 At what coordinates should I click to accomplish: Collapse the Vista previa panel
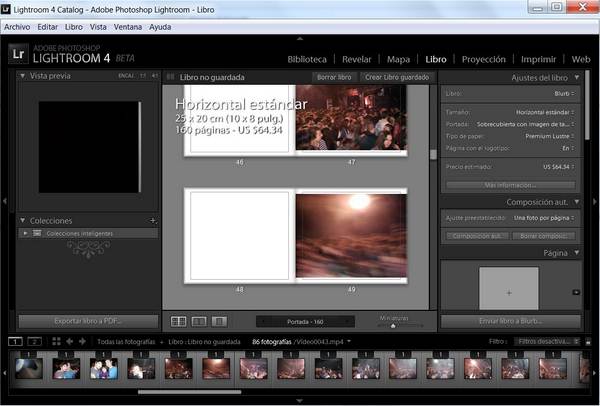(x=23, y=76)
